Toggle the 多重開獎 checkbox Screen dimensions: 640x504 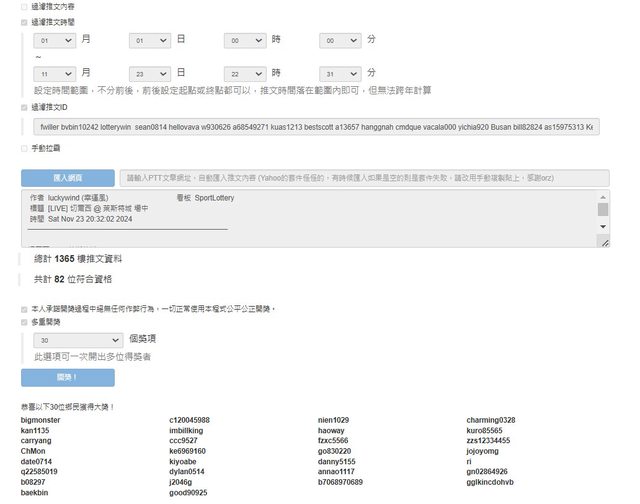tap(24, 323)
